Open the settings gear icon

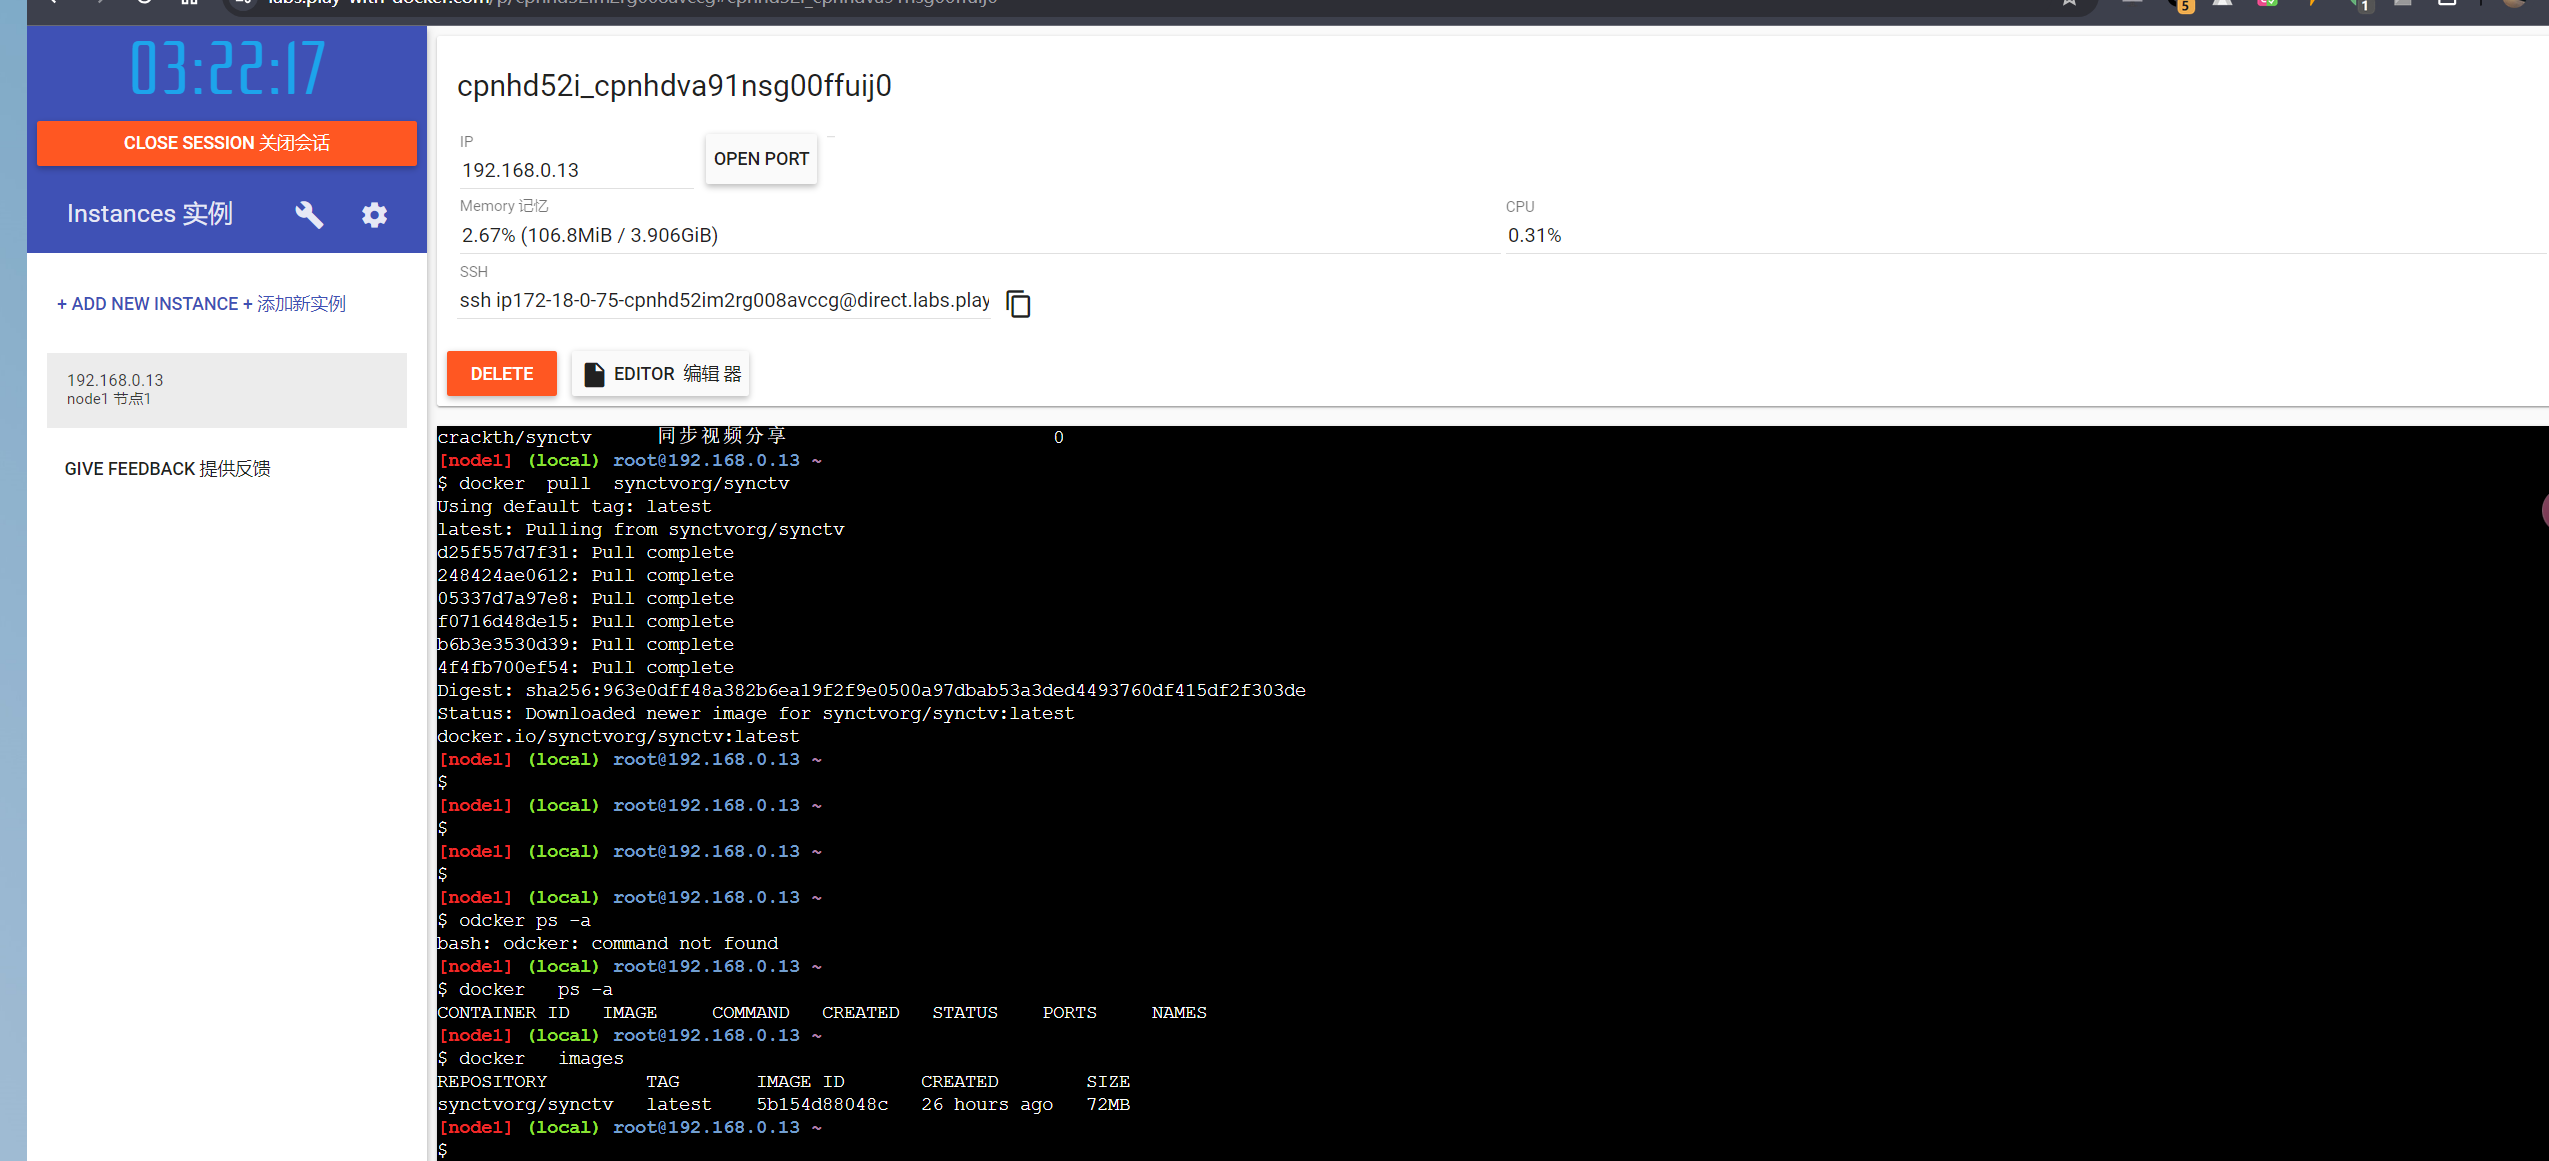tap(374, 214)
